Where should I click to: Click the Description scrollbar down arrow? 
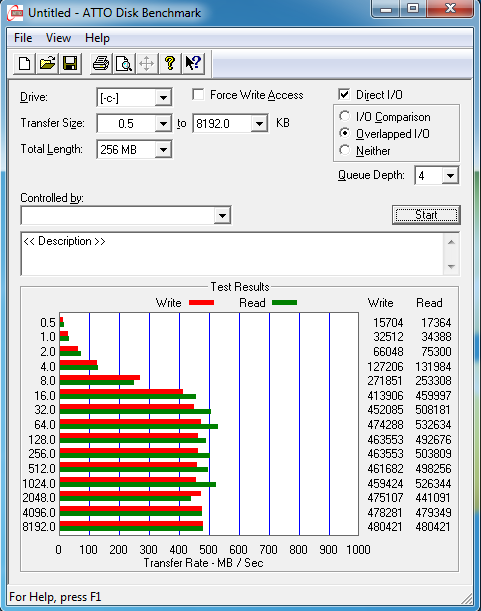tap(451, 267)
